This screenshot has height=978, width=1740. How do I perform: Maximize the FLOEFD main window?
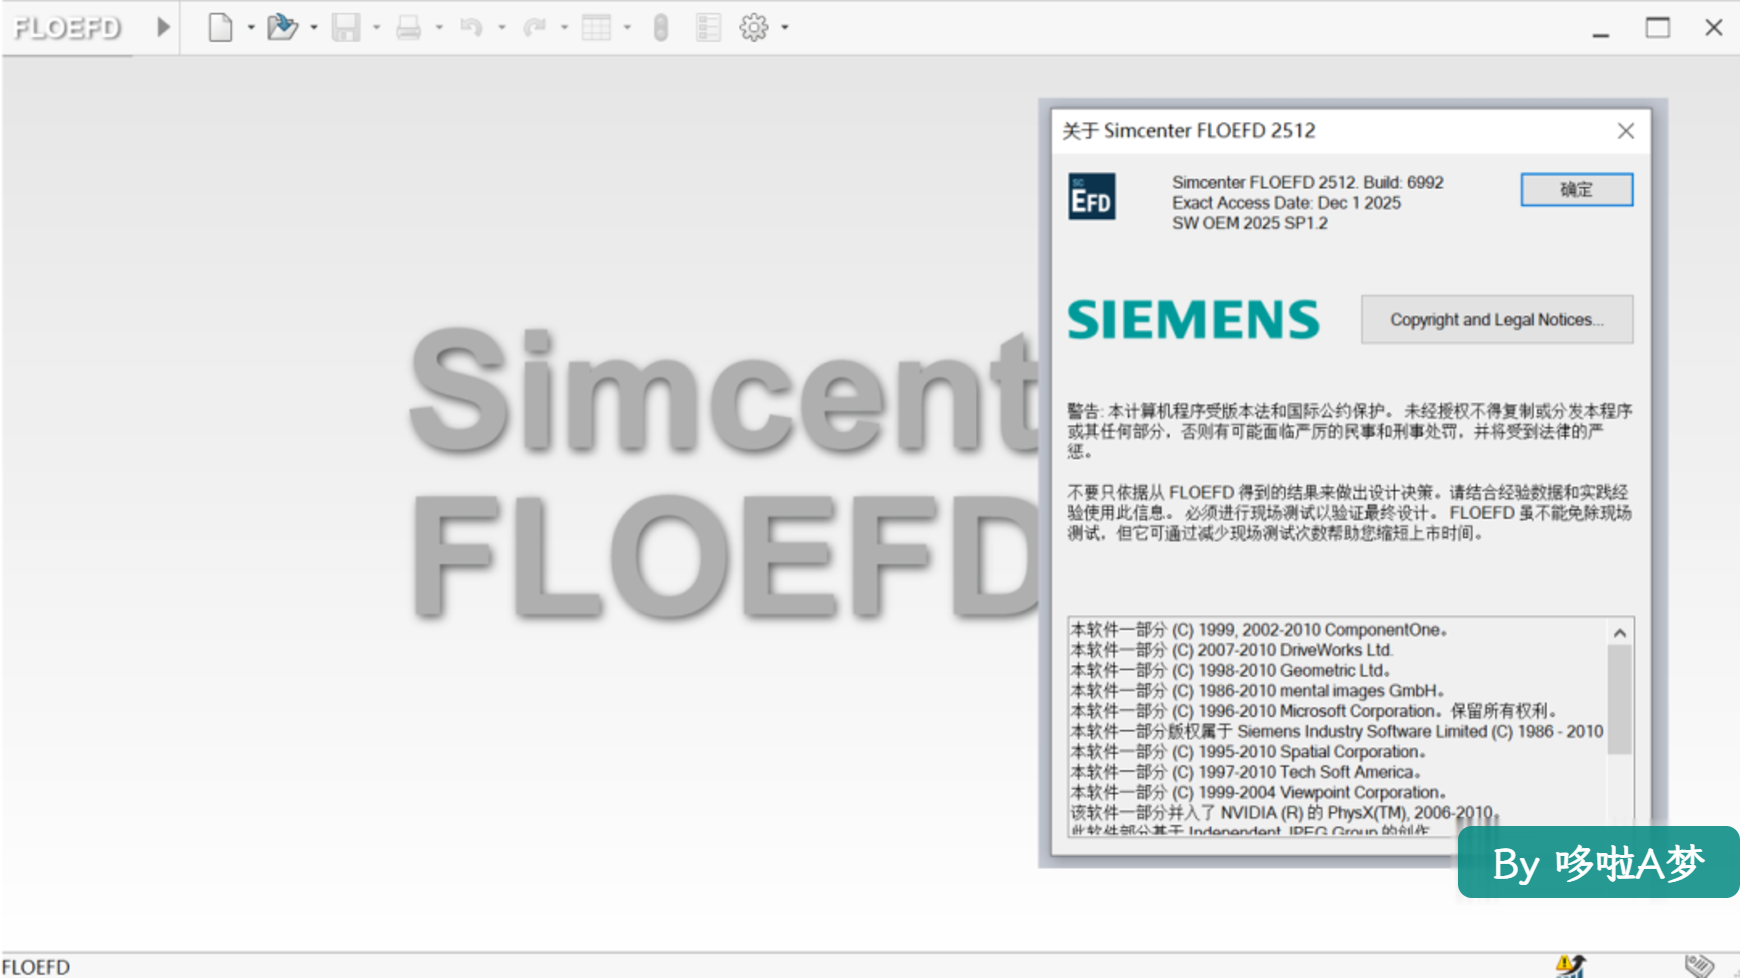pyautogui.click(x=1658, y=28)
